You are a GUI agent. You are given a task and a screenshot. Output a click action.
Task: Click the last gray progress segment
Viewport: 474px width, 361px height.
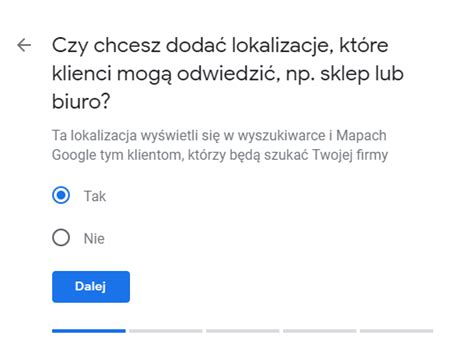(x=397, y=331)
